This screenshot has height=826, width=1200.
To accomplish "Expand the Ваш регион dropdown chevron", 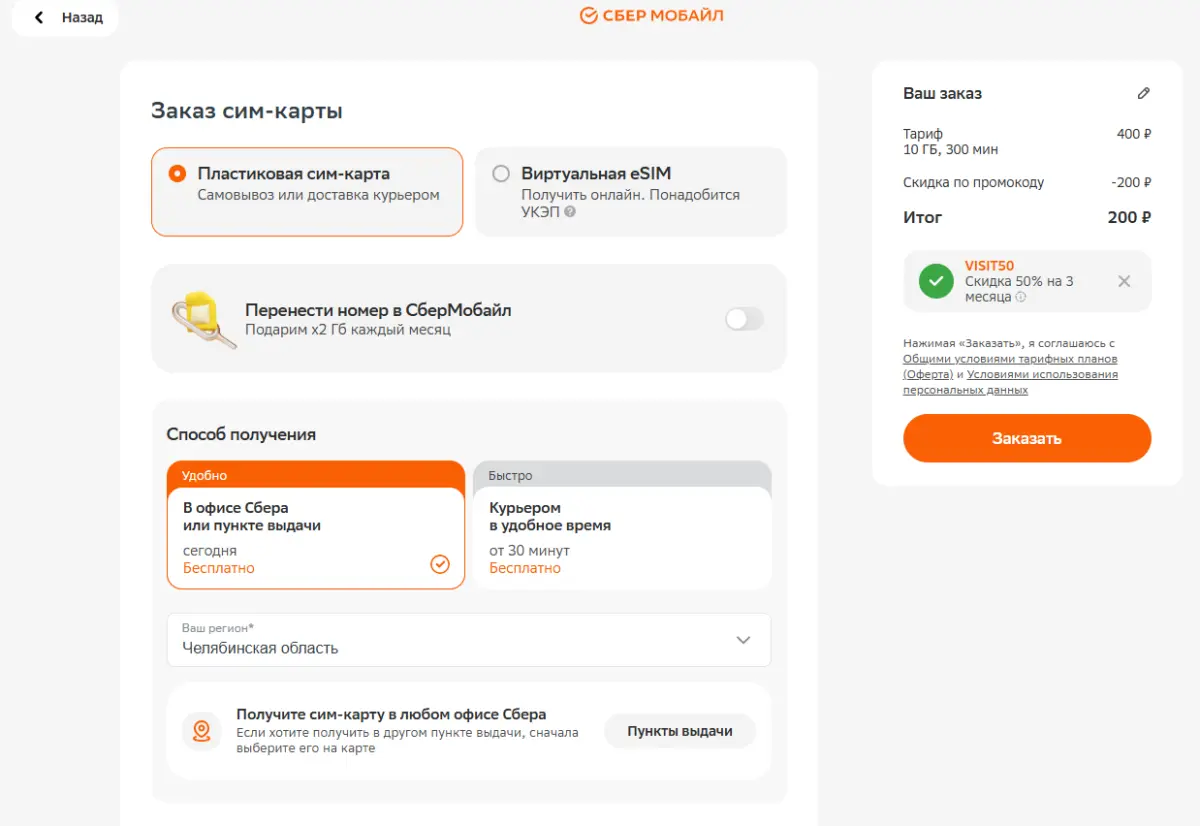I will pos(743,640).
